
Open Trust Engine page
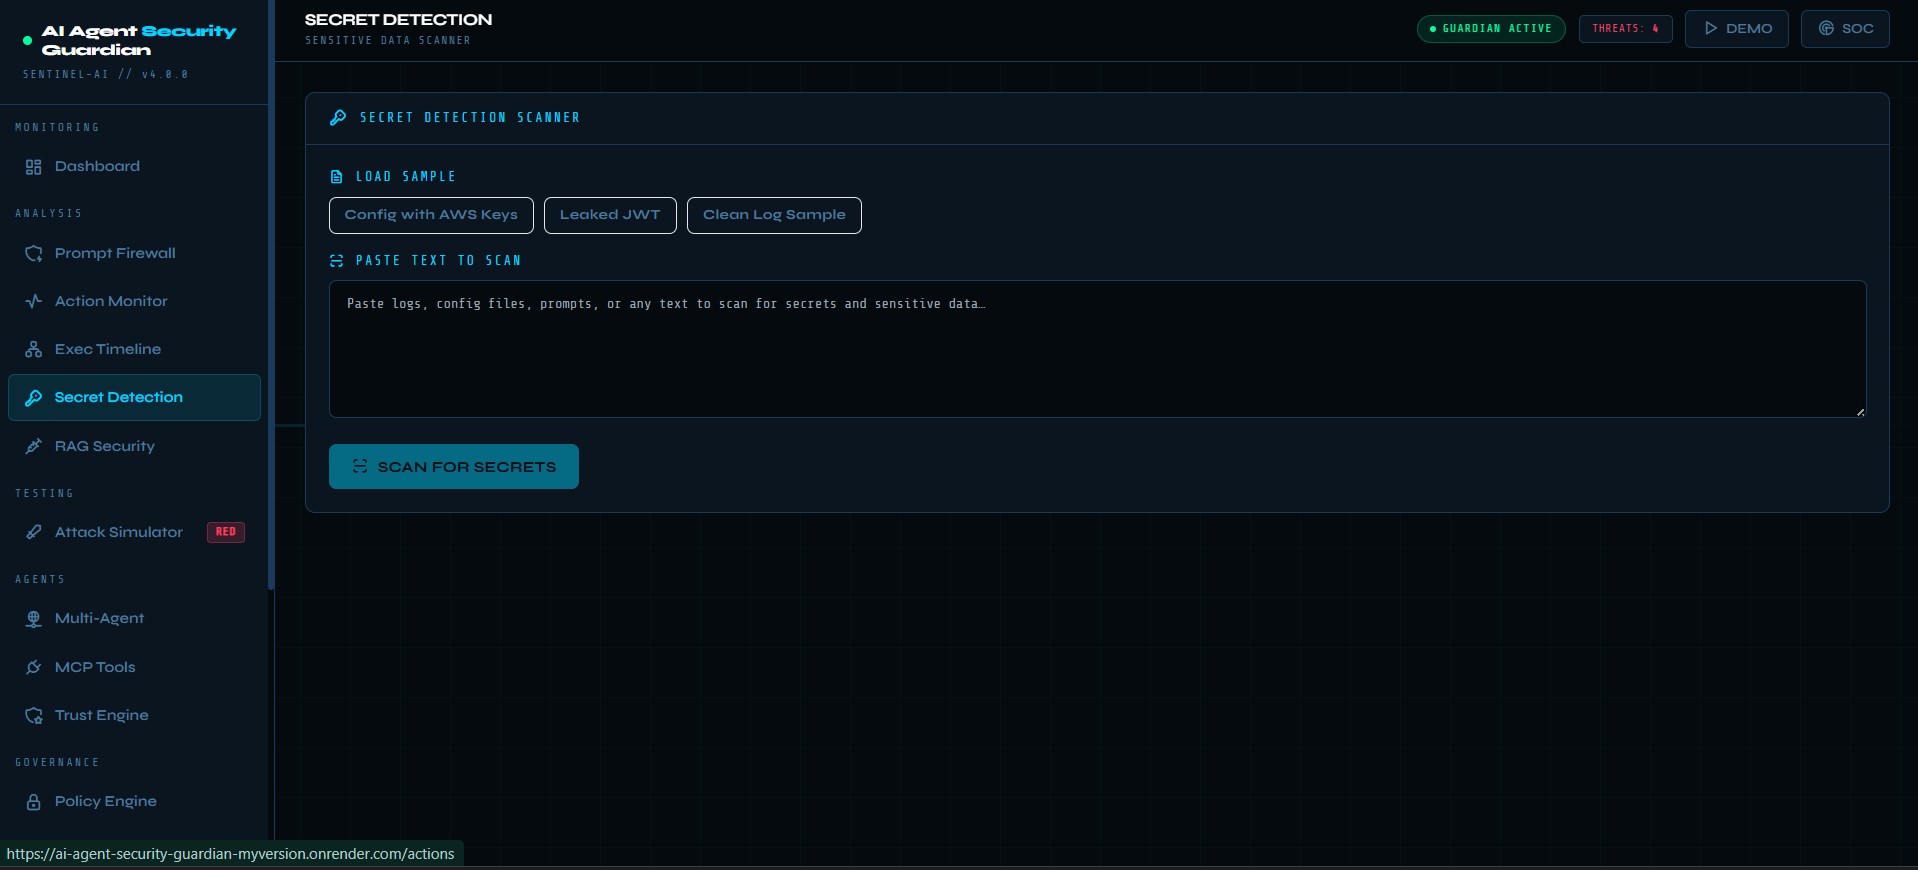pos(134,715)
